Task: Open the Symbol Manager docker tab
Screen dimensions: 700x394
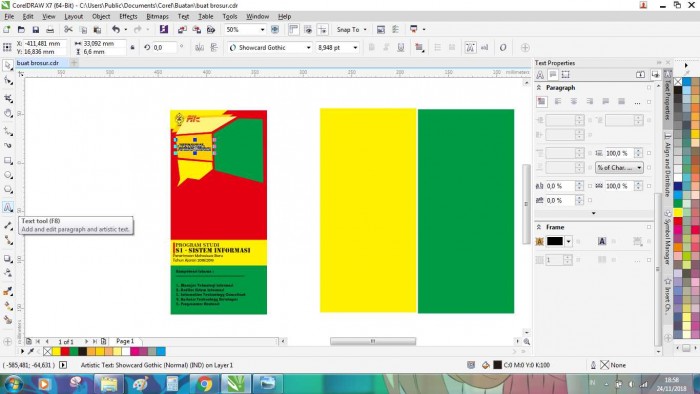Action: tap(668, 237)
